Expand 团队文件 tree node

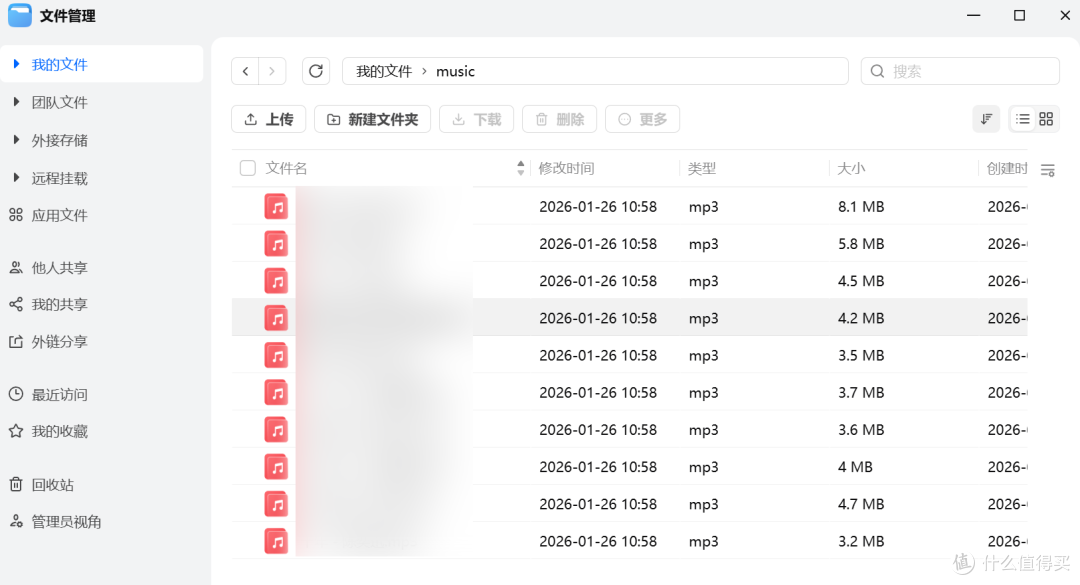coord(17,102)
